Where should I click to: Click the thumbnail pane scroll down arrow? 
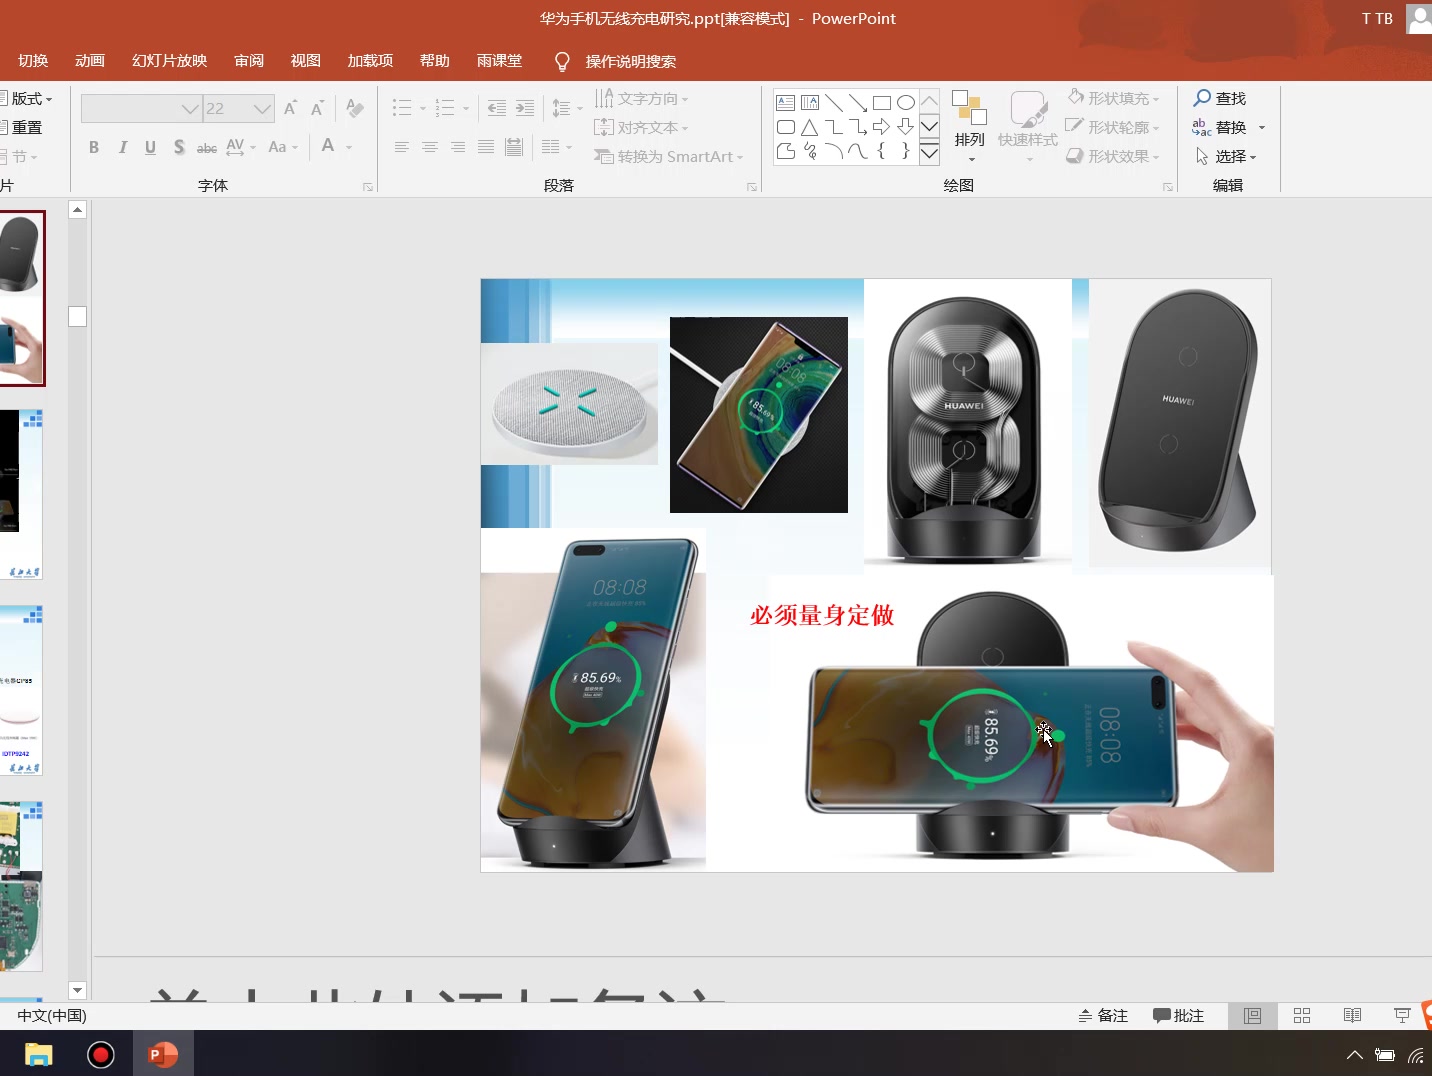[x=77, y=990]
